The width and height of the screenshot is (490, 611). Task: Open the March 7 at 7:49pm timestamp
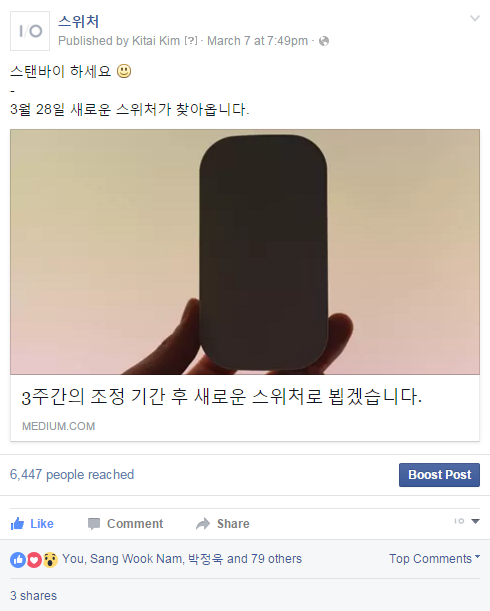tap(257, 41)
